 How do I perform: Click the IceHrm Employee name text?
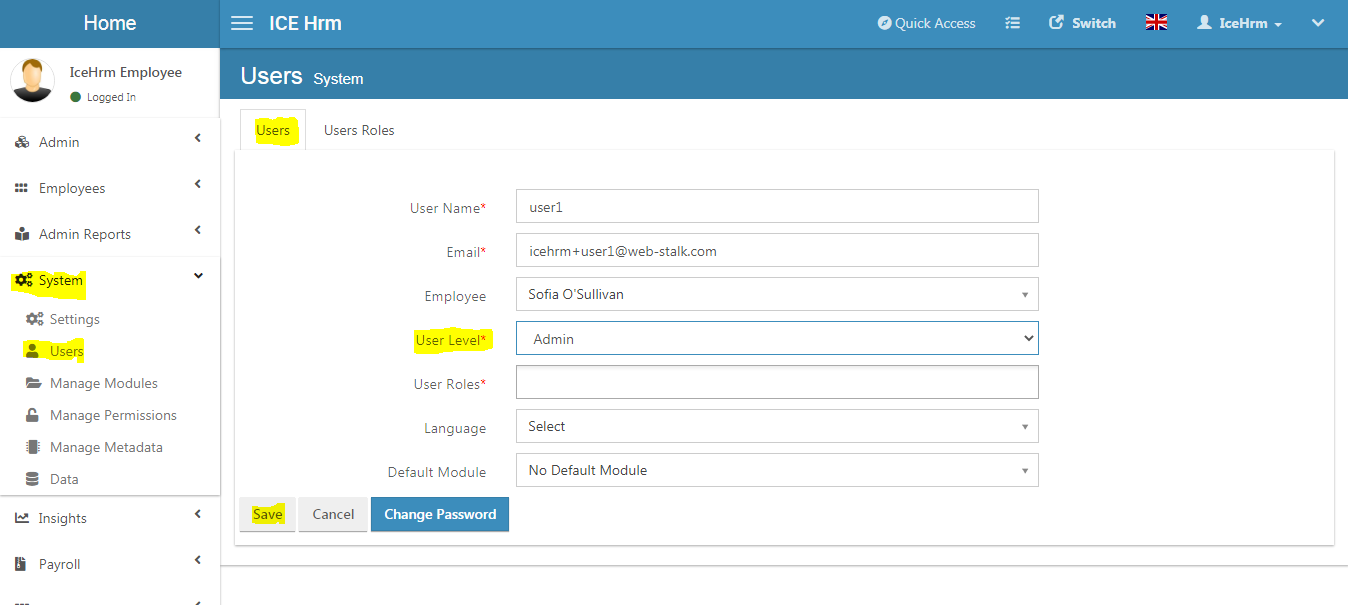click(126, 72)
